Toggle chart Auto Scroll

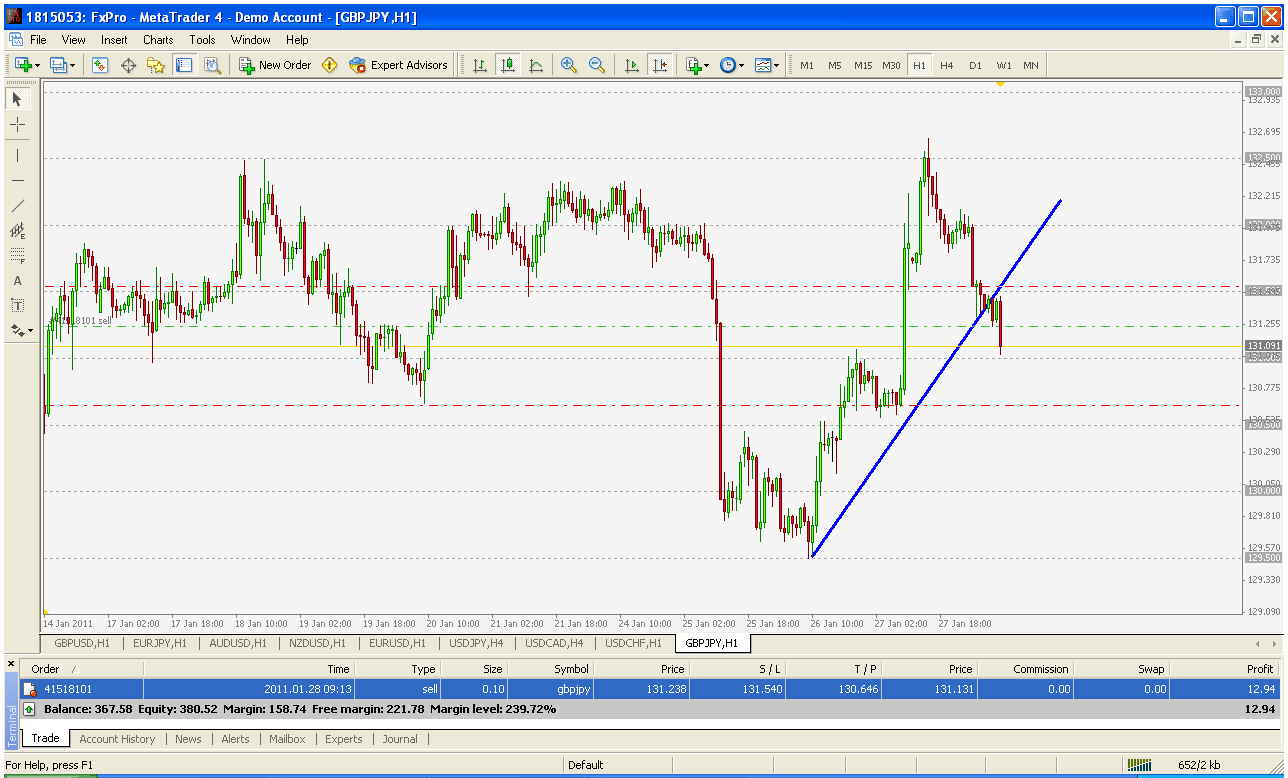(x=631, y=65)
